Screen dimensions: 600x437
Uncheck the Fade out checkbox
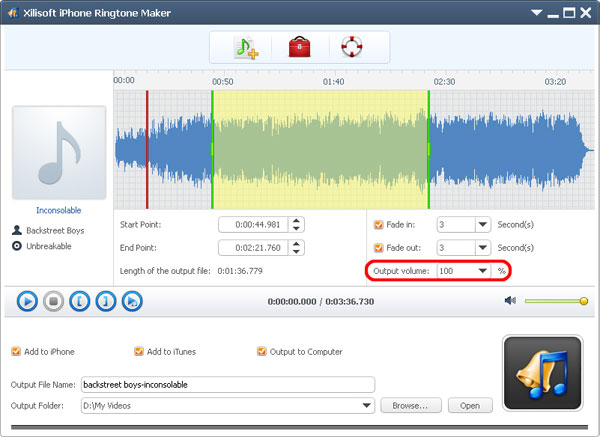pyautogui.click(x=378, y=248)
